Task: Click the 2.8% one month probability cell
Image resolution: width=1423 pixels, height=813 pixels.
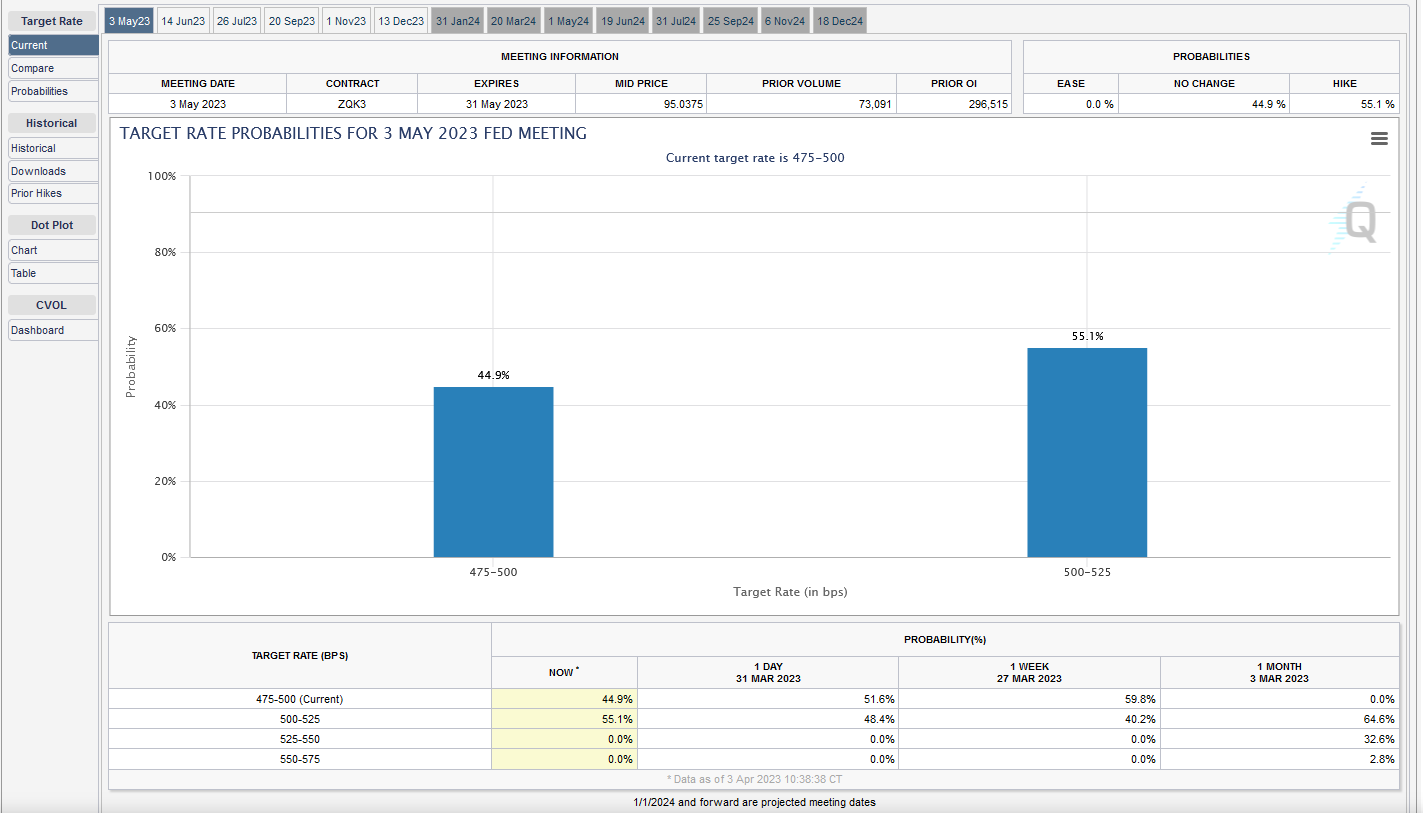Action: (1280, 759)
